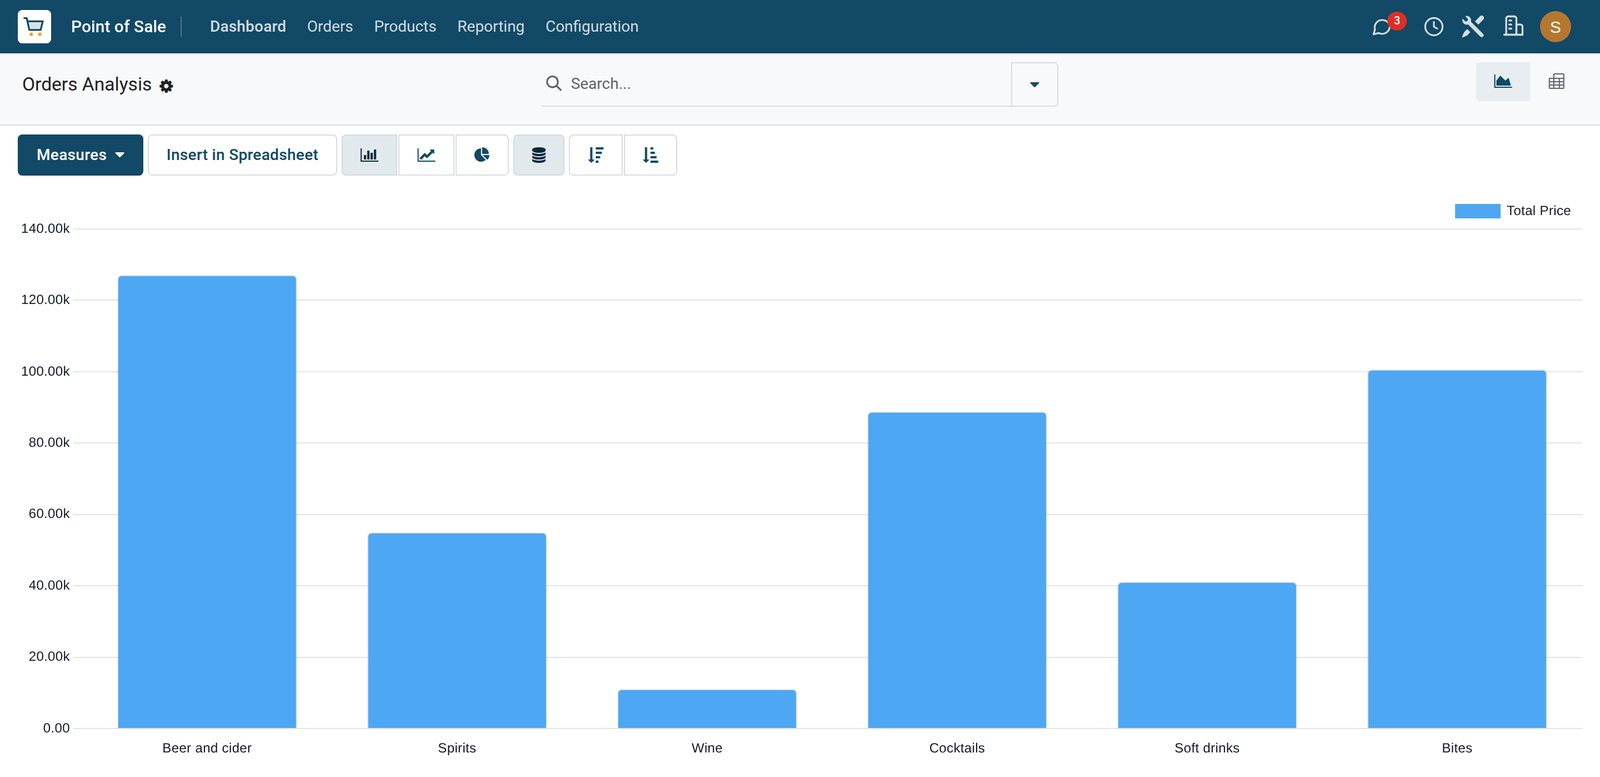Click the Soft drinks axis label
The image size is (1600, 777).
pos(1207,748)
